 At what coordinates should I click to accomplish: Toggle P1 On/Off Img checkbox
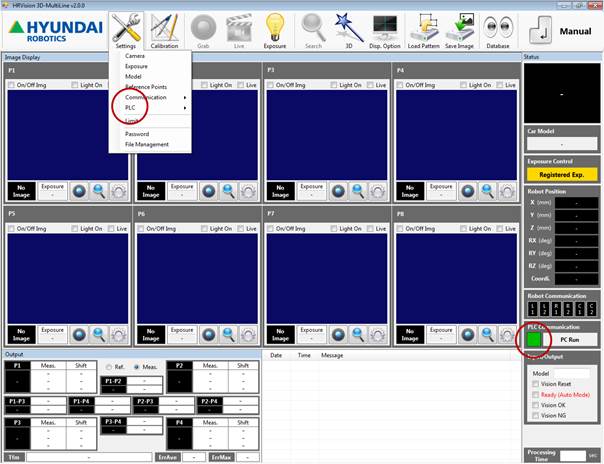(x=11, y=85)
